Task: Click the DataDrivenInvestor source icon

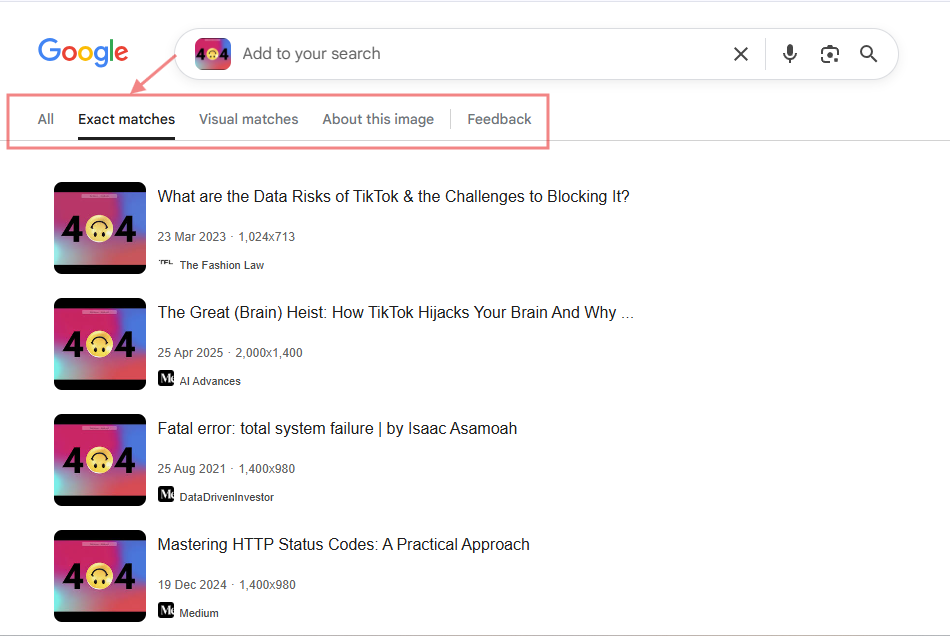Action: 165,496
